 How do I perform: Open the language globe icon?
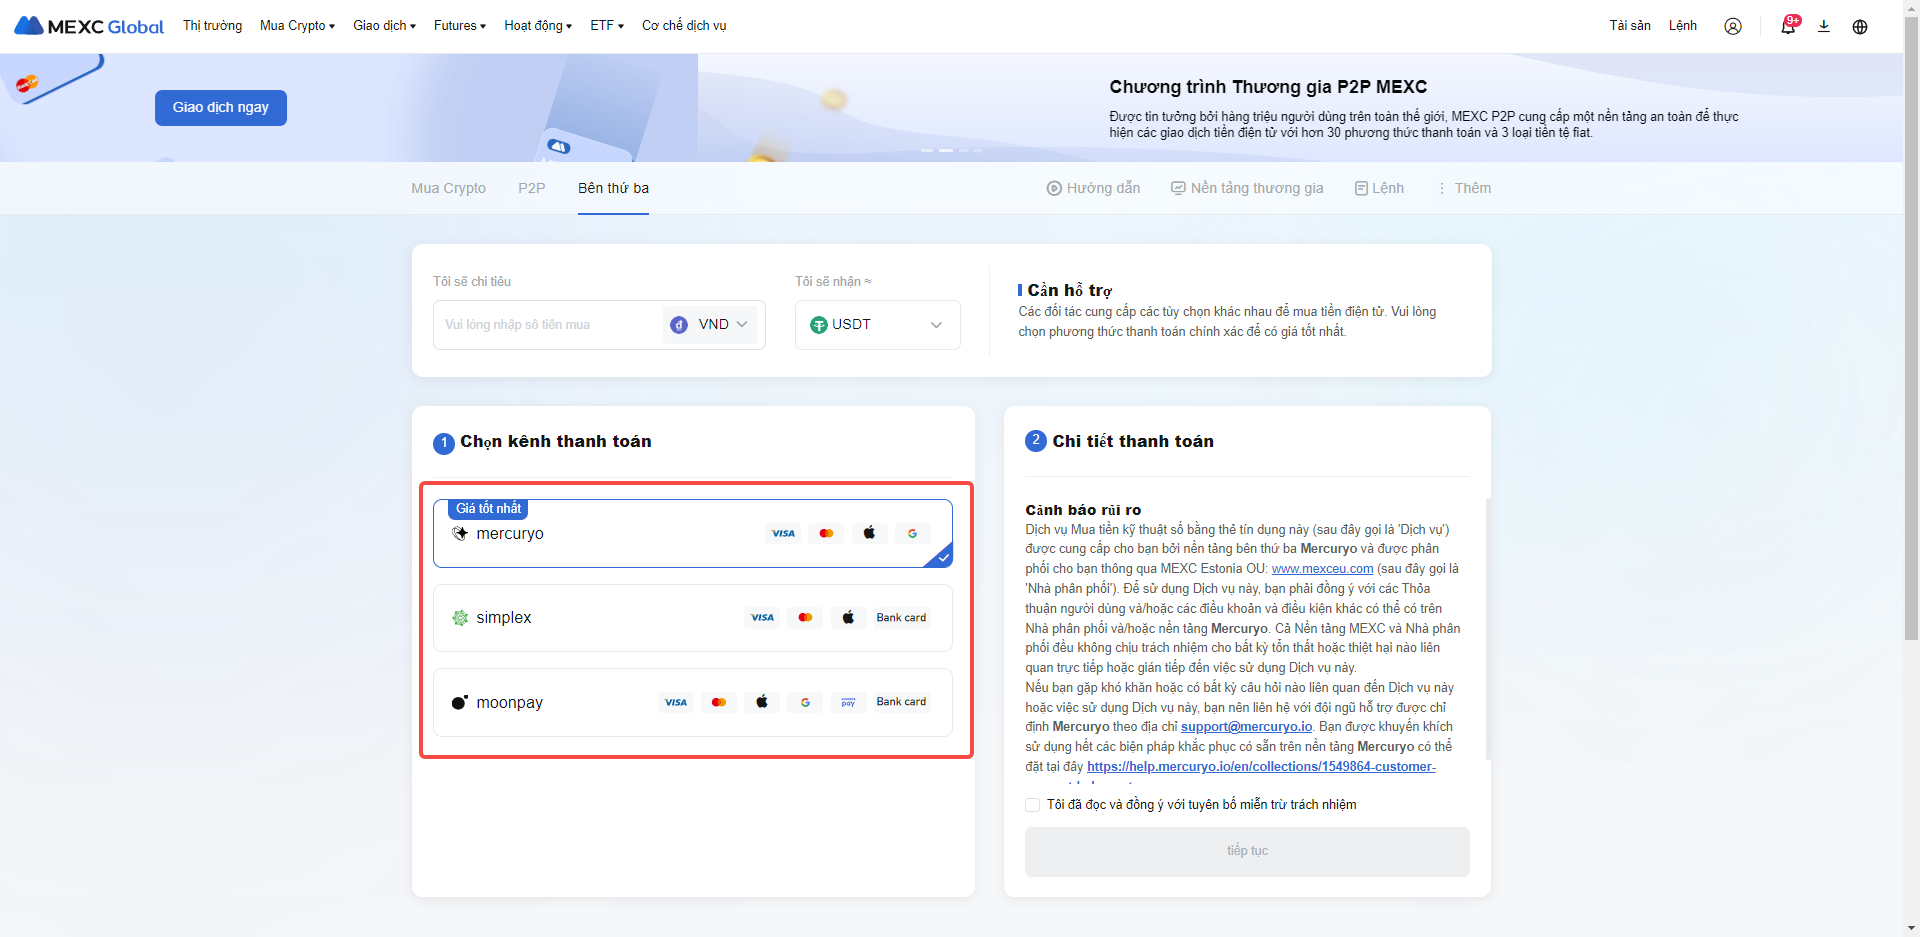(x=1860, y=26)
